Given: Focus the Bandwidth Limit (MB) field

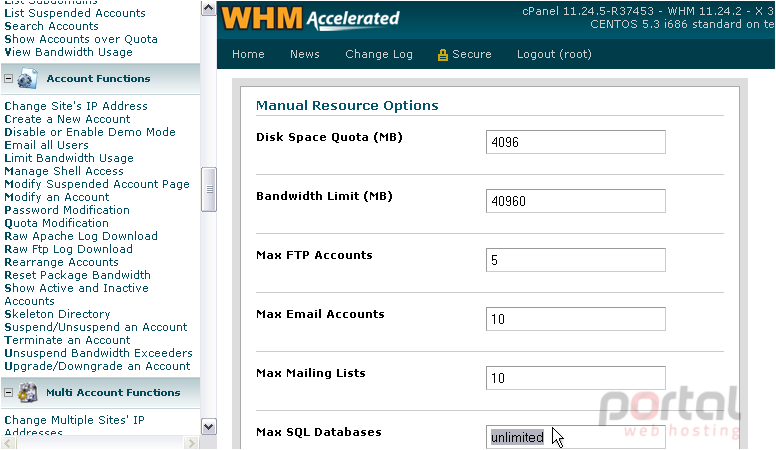Looking at the screenshot, I should 576,201.
